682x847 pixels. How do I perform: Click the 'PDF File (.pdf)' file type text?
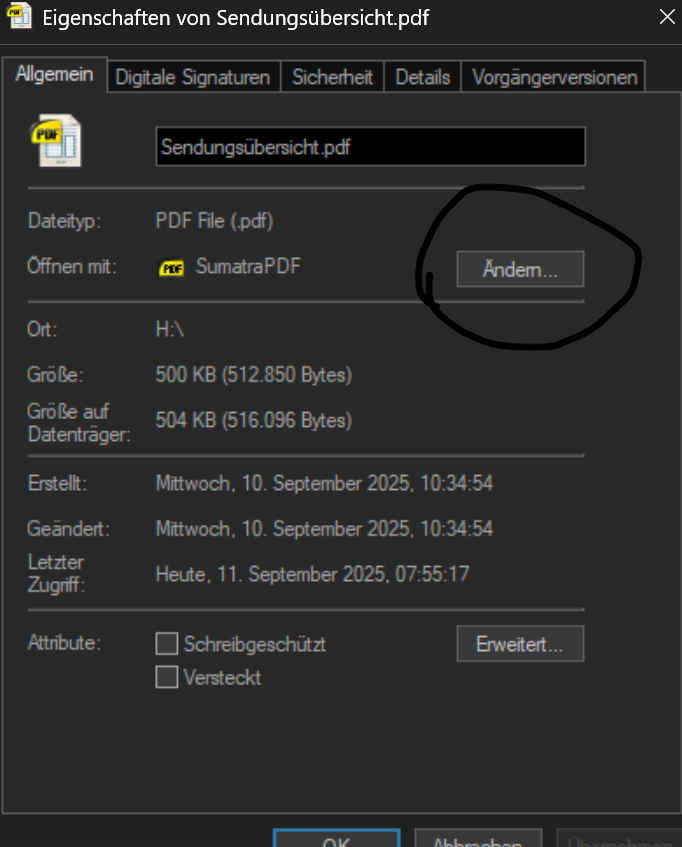tap(214, 221)
